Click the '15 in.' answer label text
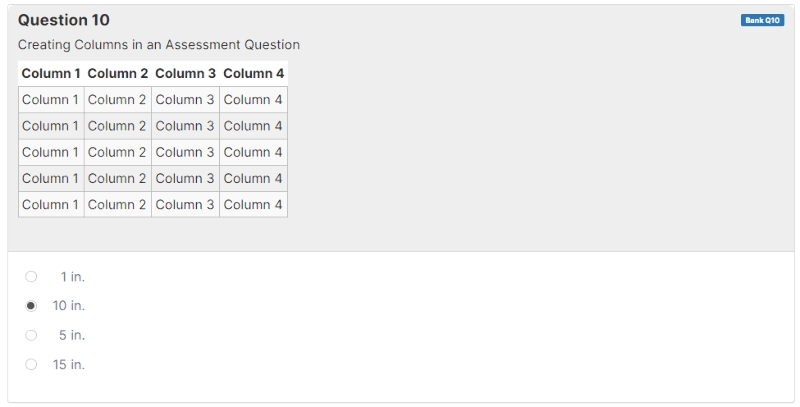Screen dimensions: 800x407 69,365
